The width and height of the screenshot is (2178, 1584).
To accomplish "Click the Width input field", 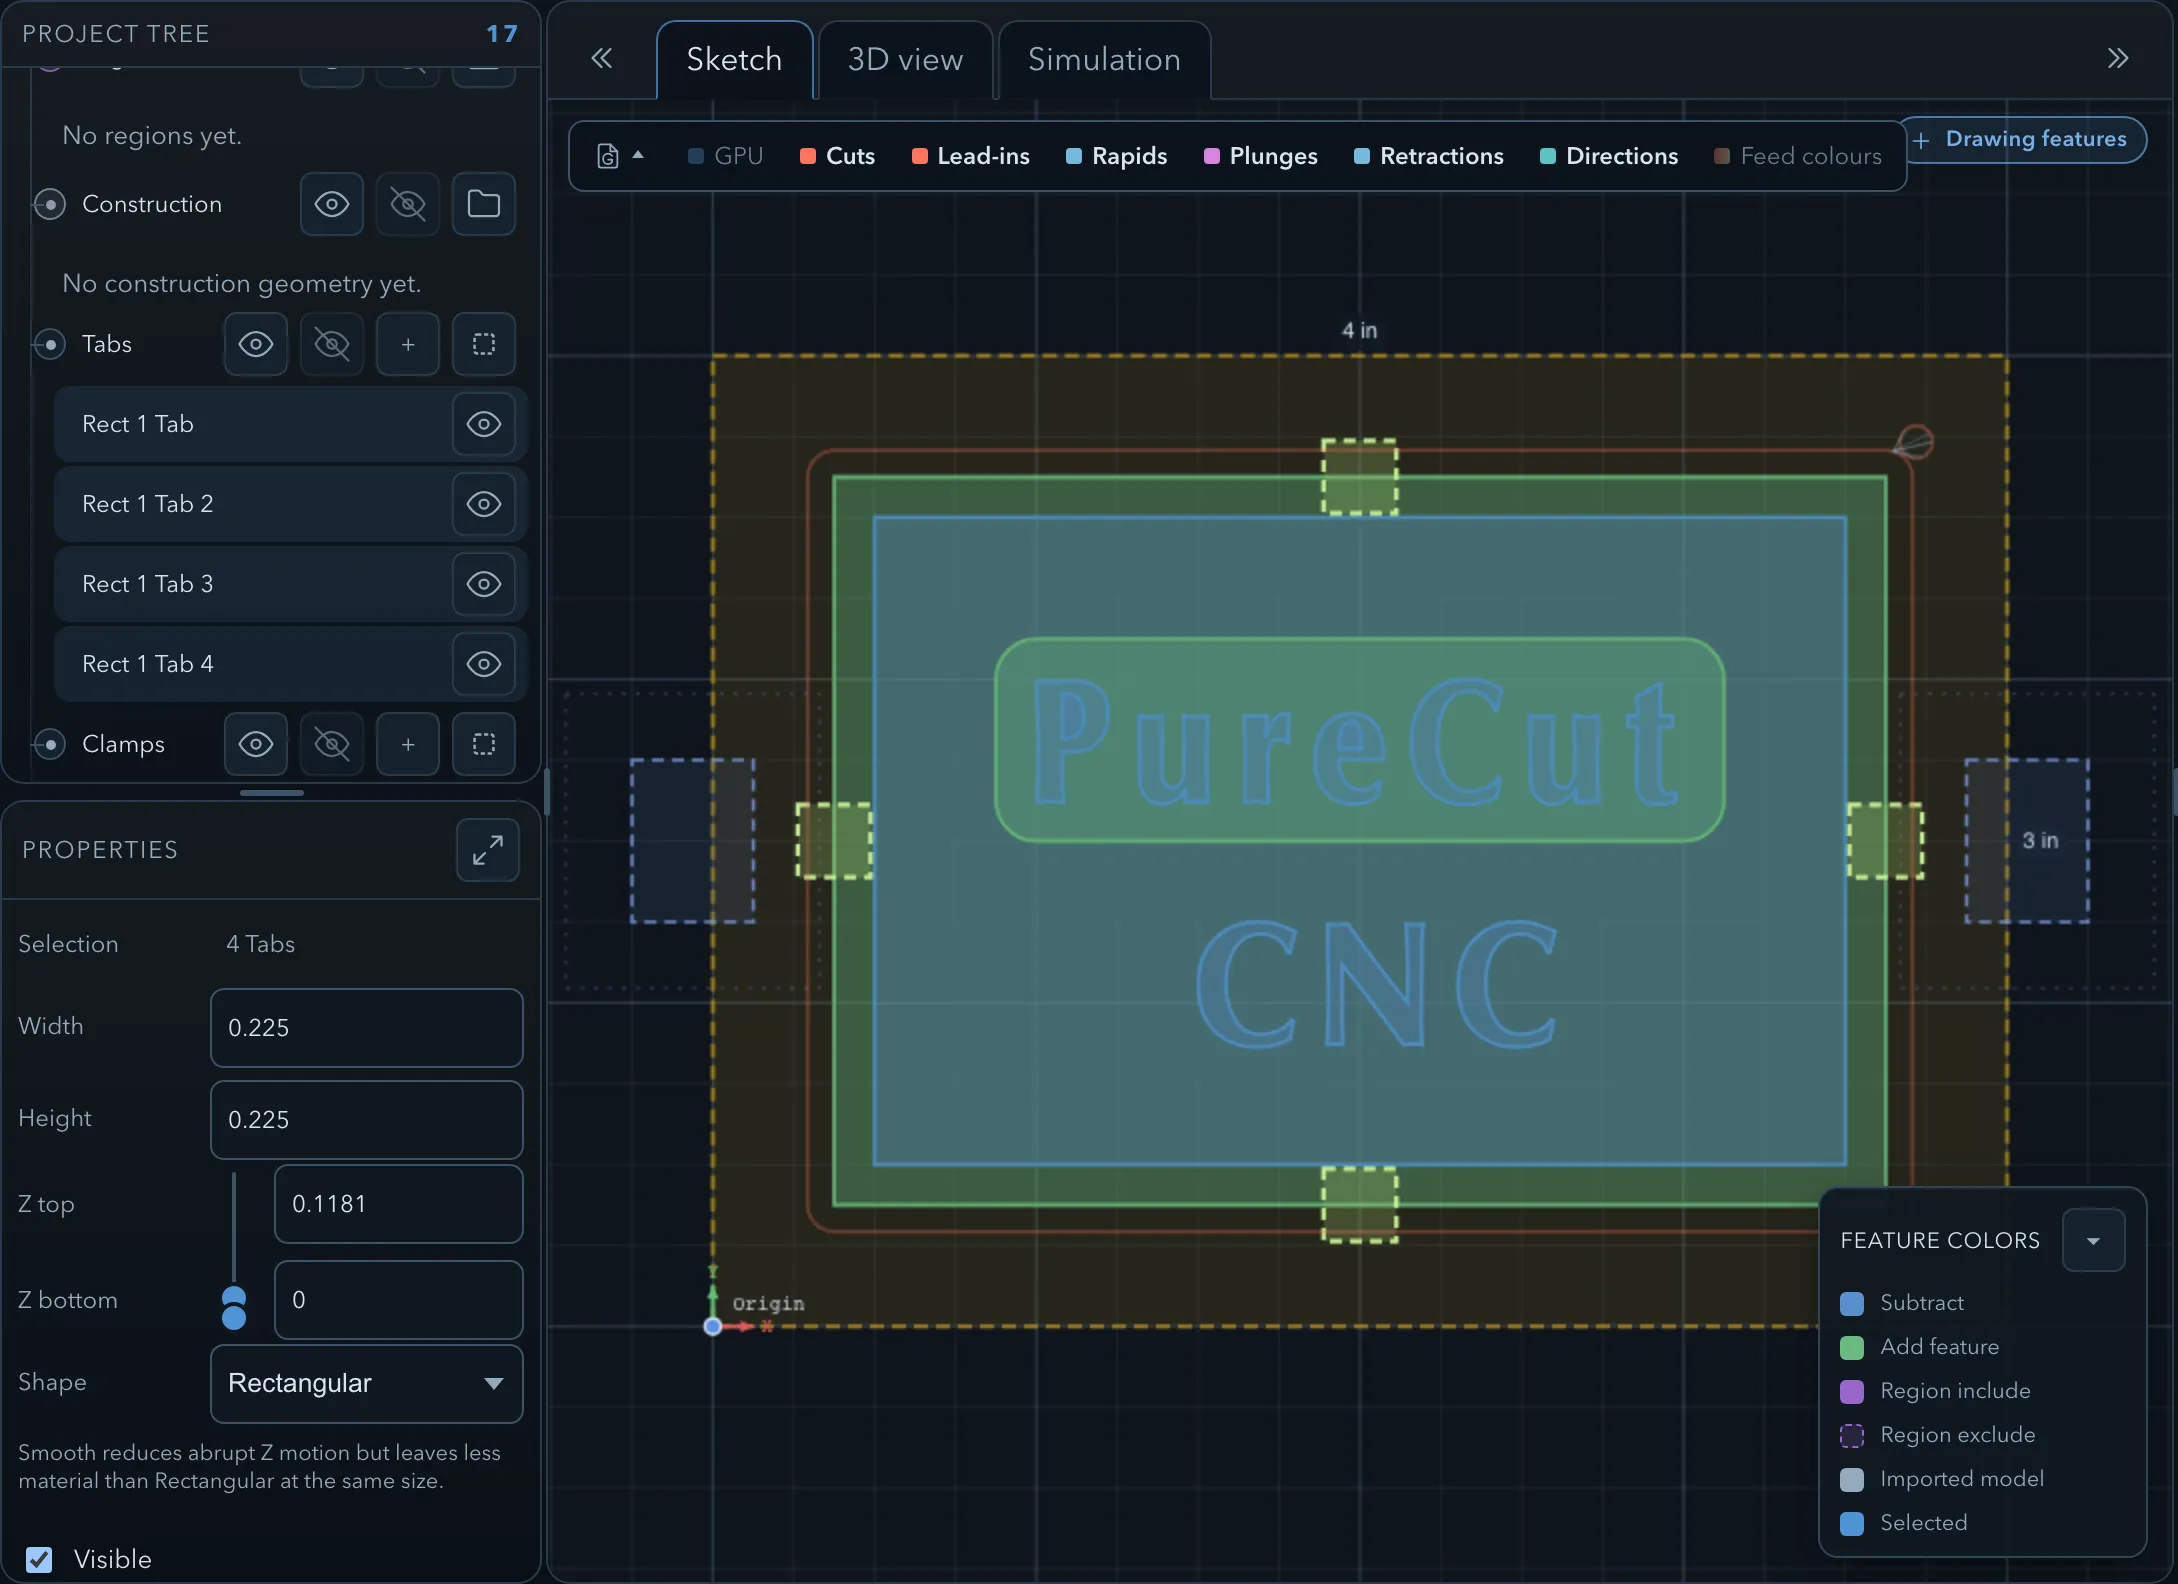I will [x=367, y=1028].
